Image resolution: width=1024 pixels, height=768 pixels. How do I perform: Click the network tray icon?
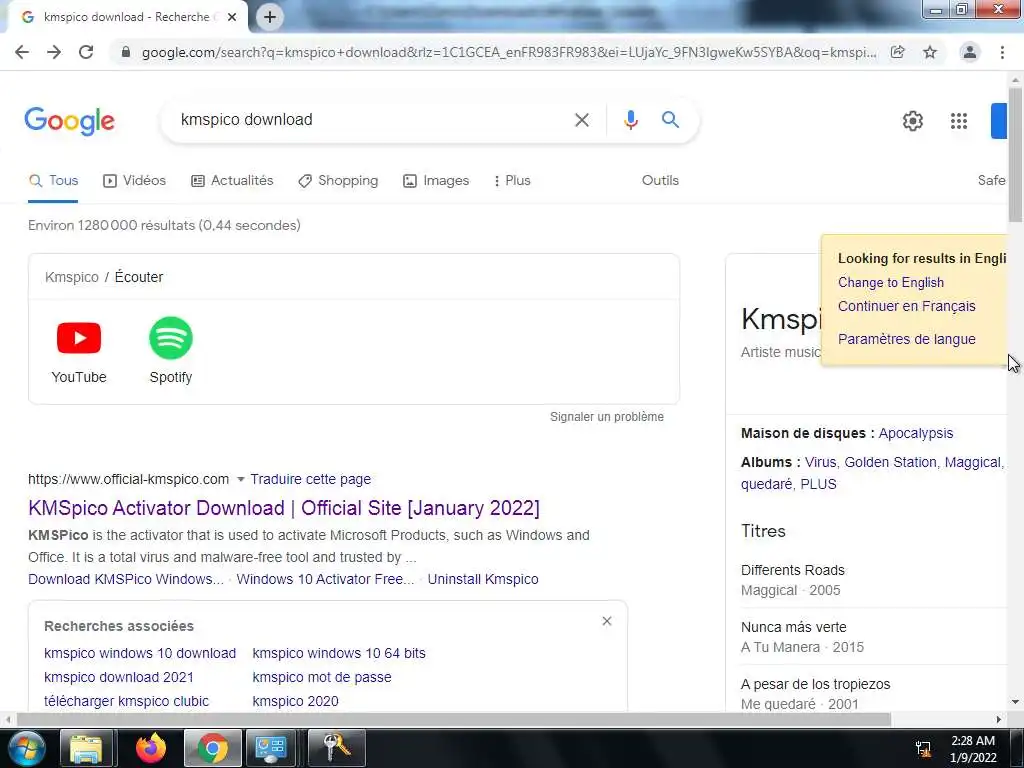tap(923, 748)
